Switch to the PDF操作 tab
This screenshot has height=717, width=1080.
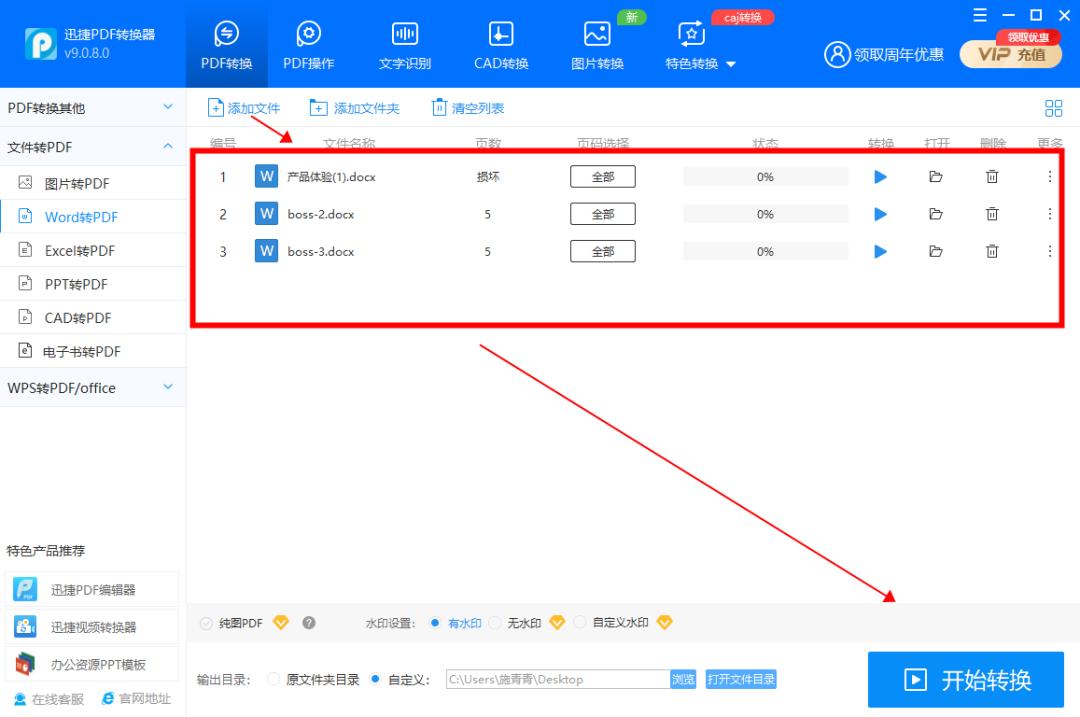(308, 42)
